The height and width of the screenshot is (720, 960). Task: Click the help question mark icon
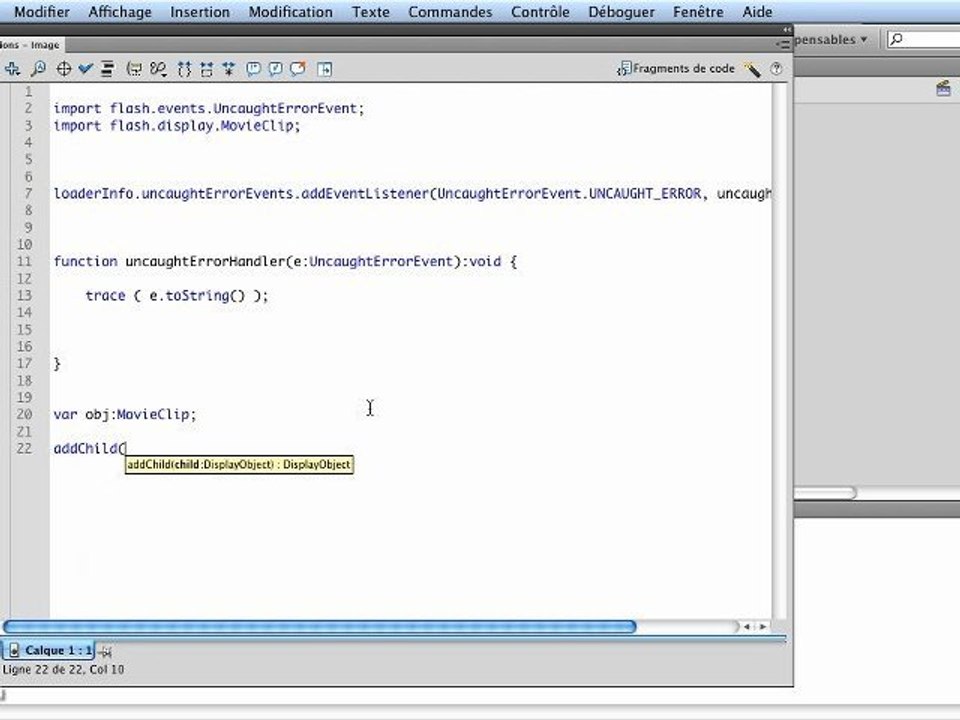776,69
